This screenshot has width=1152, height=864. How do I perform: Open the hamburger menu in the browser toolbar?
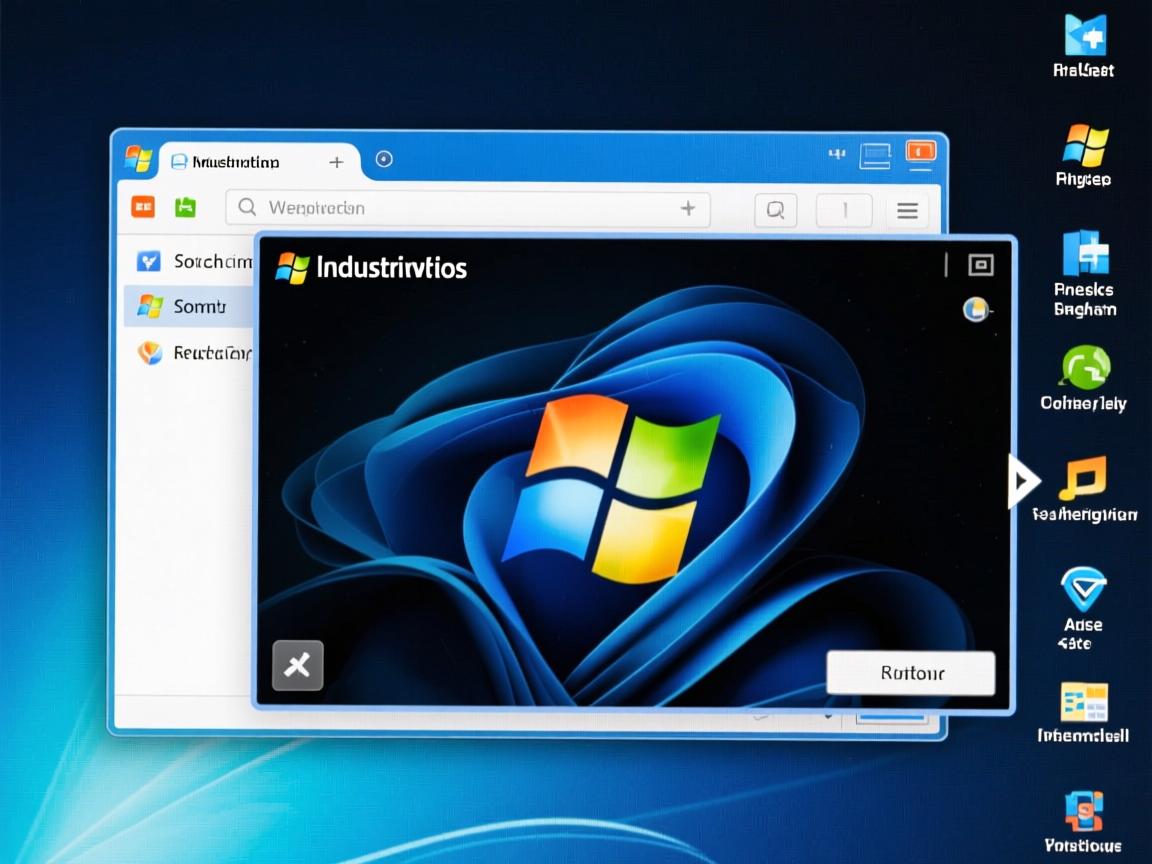907,211
